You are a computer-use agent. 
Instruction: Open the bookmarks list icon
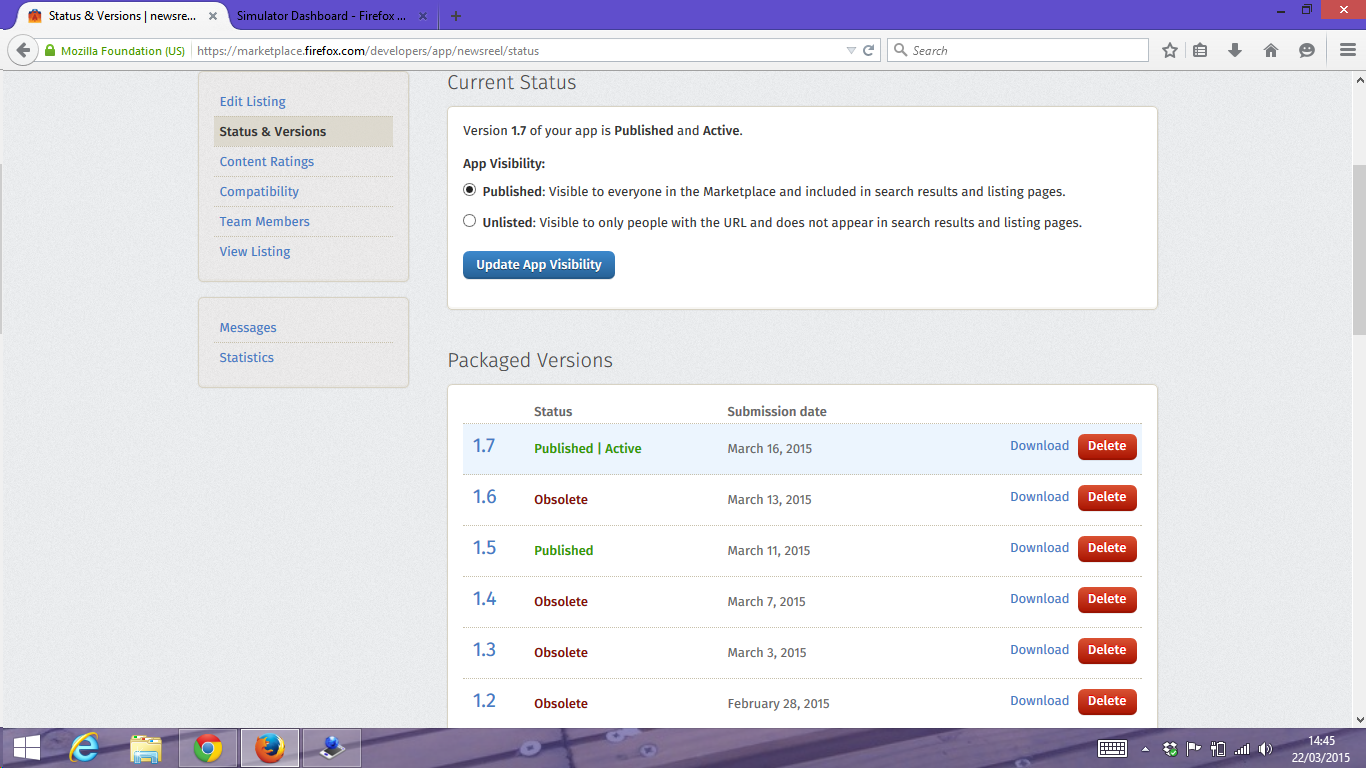tap(1201, 50)
